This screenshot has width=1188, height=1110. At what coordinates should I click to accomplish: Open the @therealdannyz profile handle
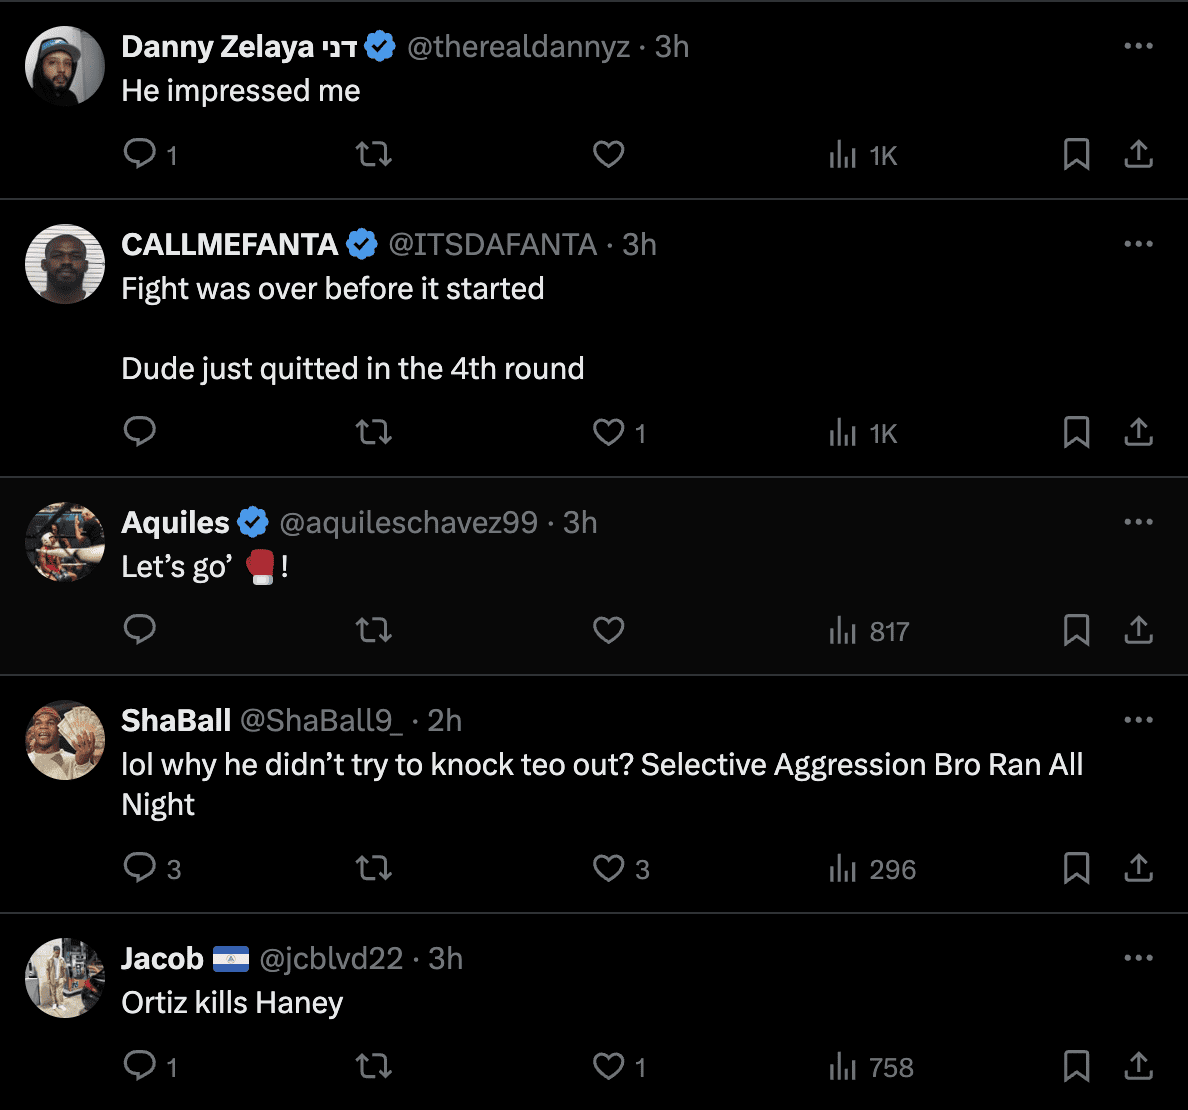(518, 47)
